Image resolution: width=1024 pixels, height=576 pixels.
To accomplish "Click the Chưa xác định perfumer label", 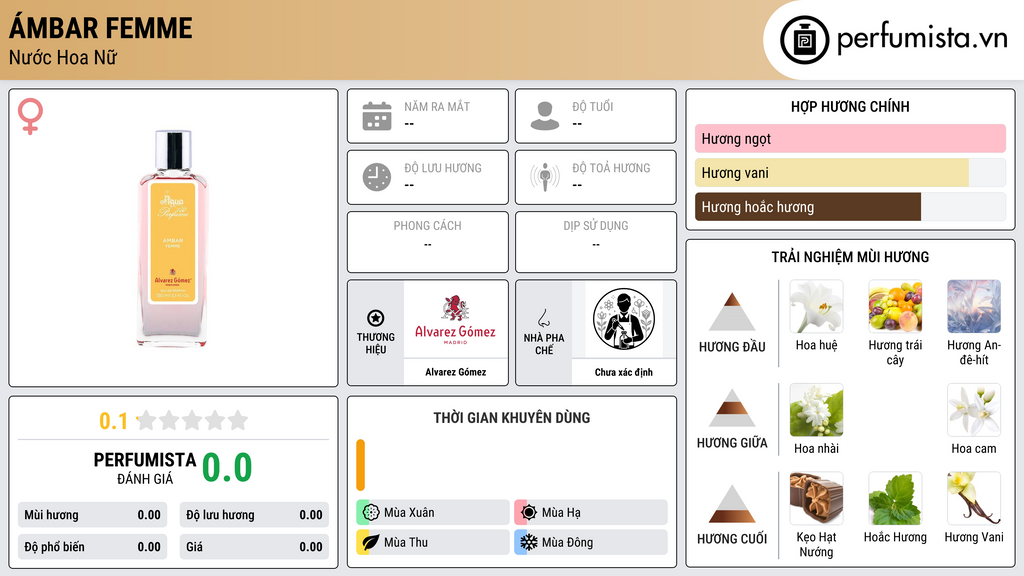I will (x=624, y=372).
